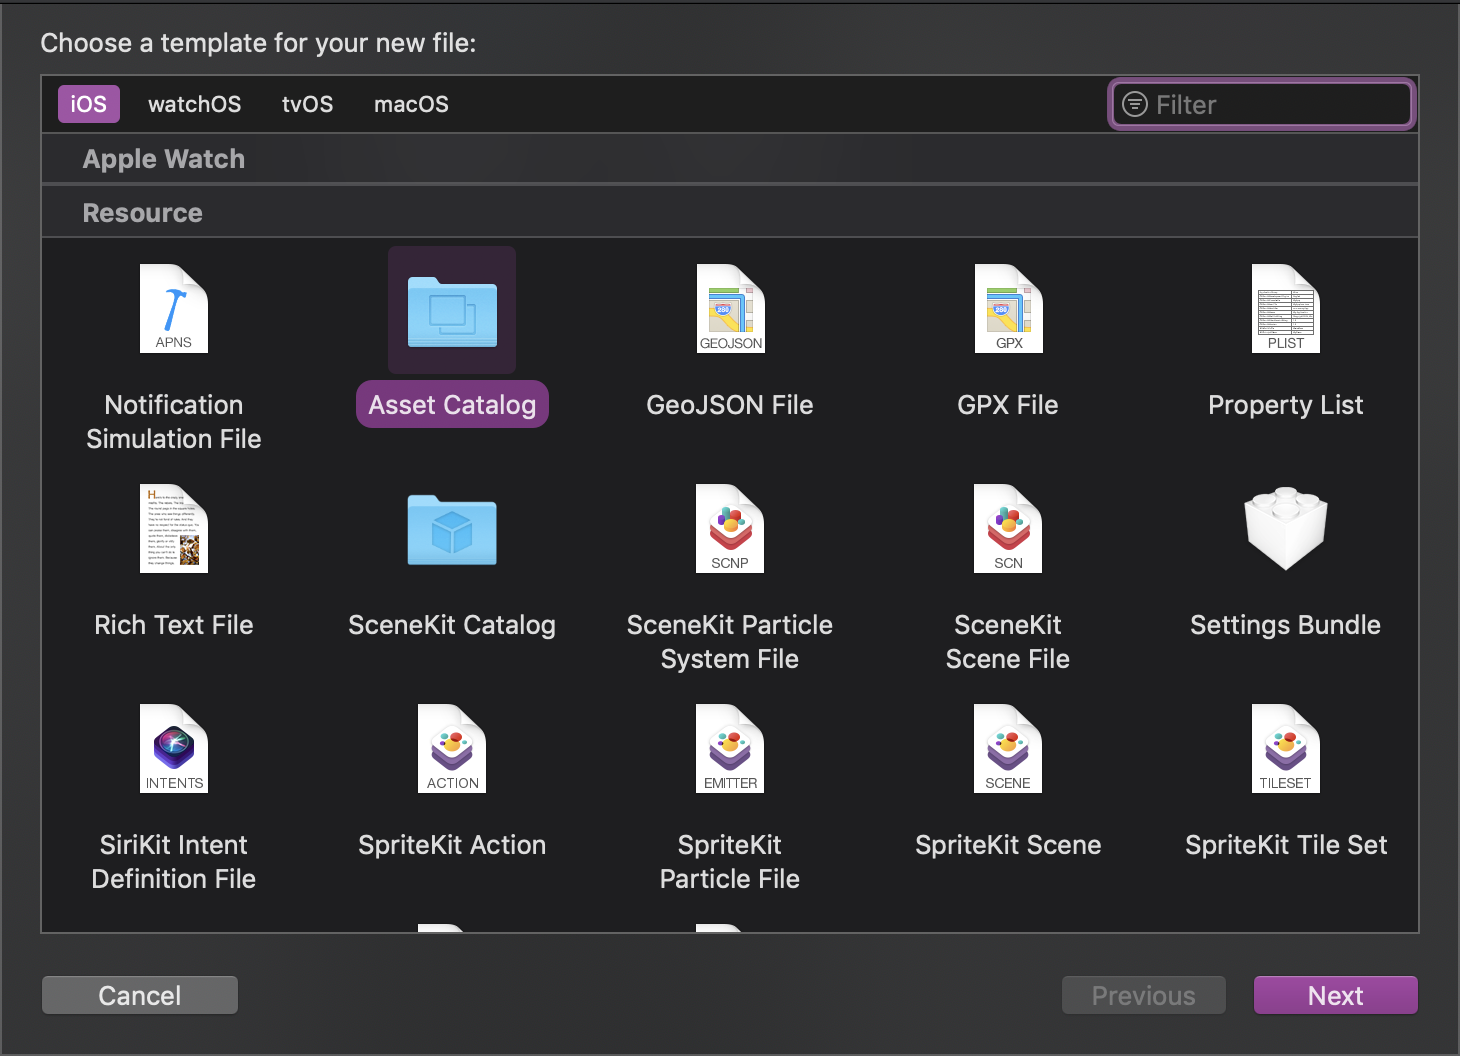This screenshot has height=1056, width=1460.
Task: Click the "SiriKit Intent Definition File" label
Action: tap(174, 862)
